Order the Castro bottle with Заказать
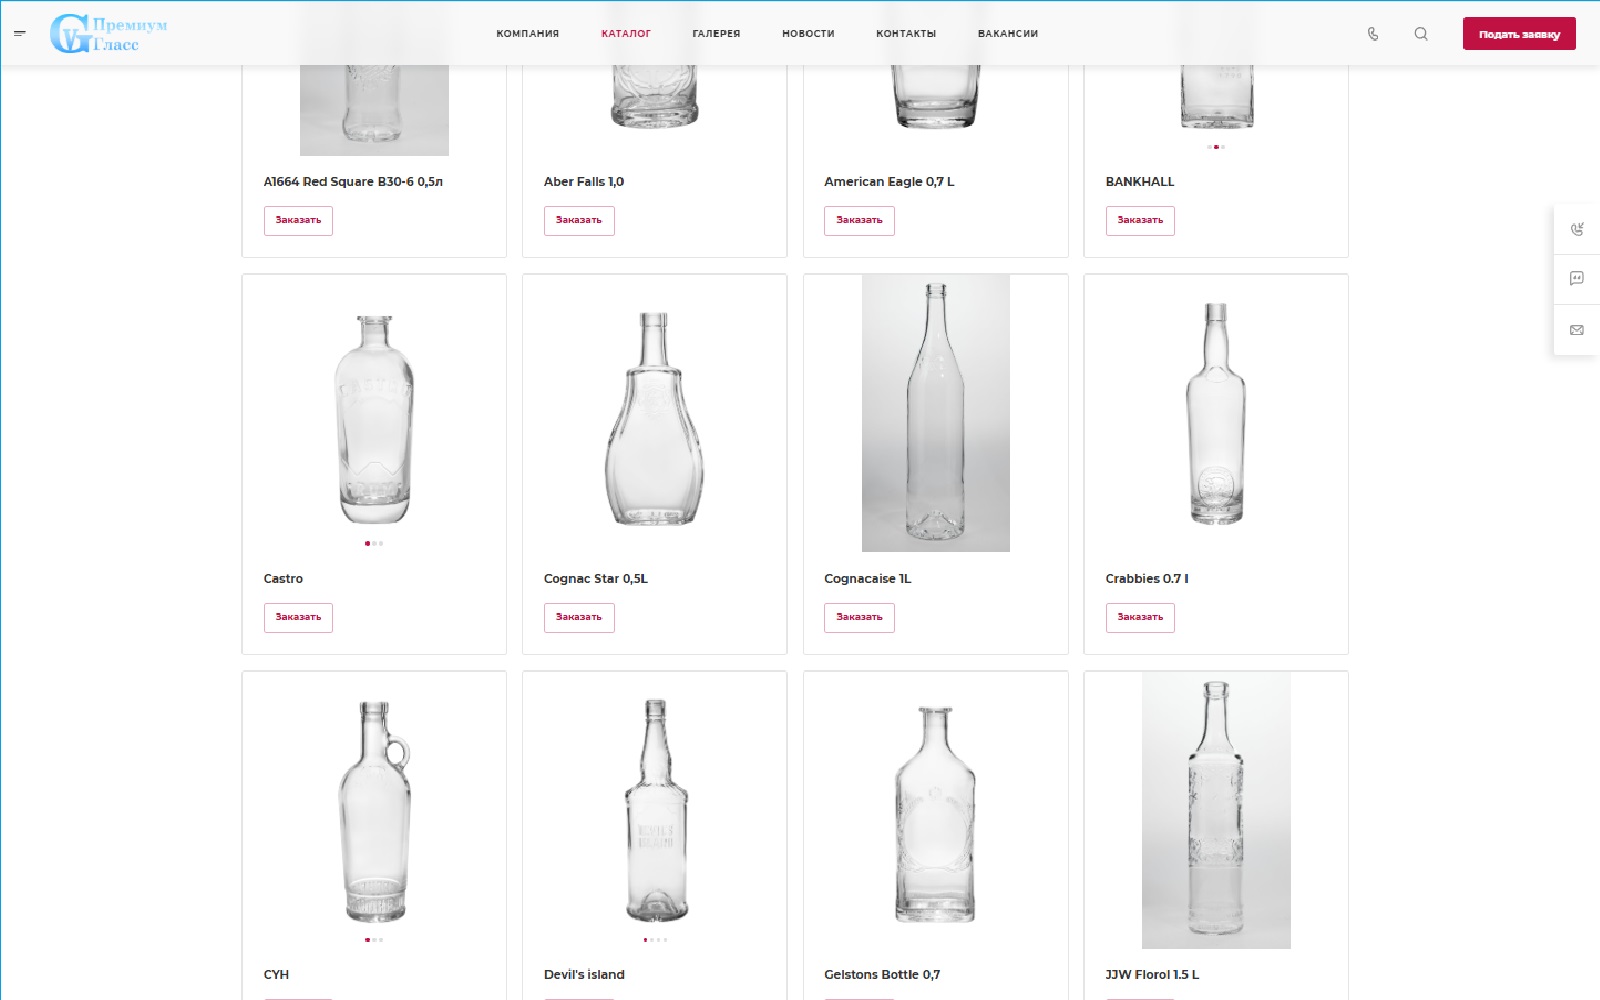 298,618
